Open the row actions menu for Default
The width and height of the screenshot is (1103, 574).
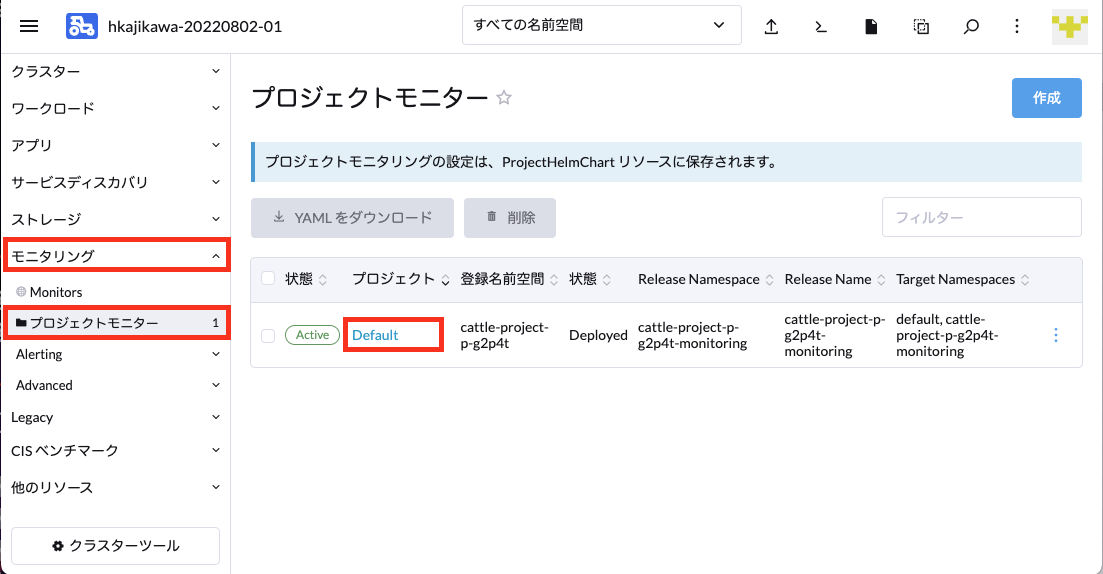point(1056,335)
